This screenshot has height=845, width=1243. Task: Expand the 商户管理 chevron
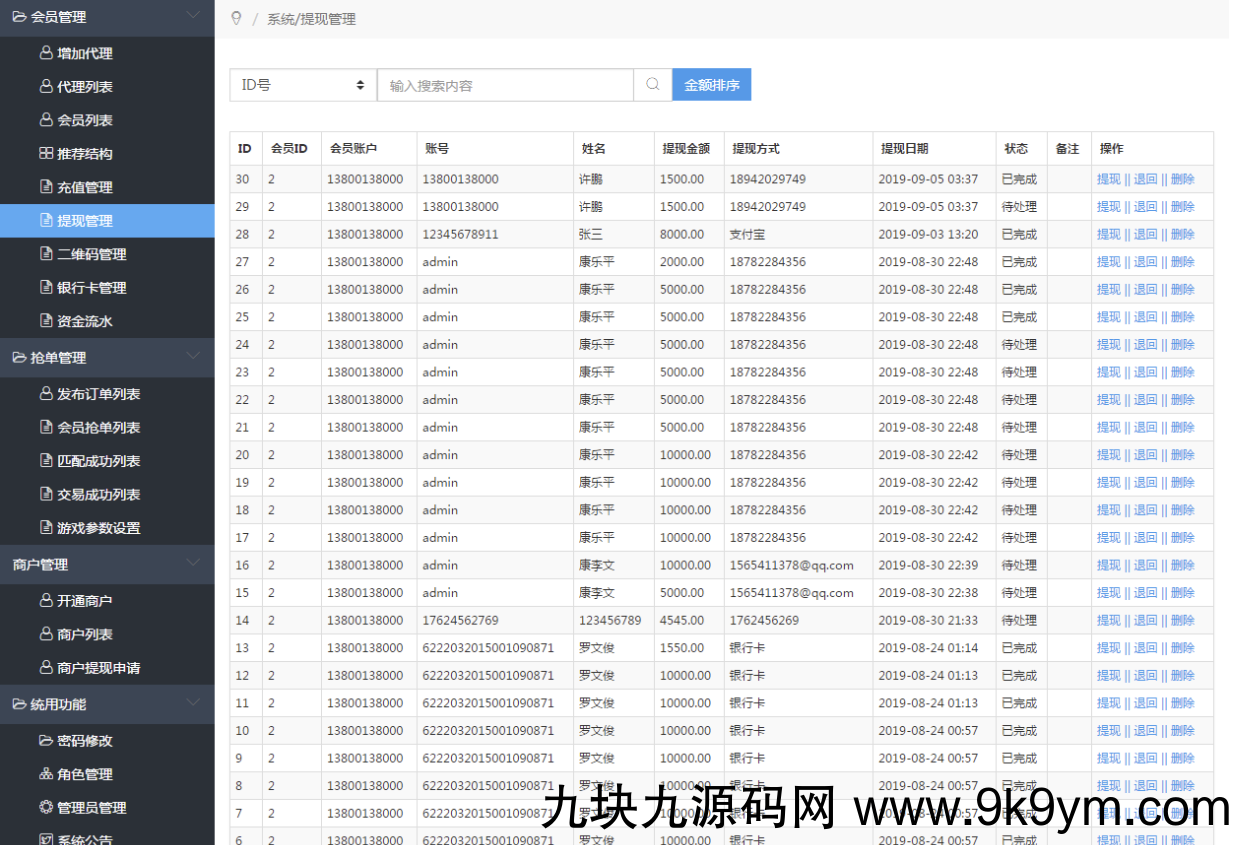click(193, 564)
